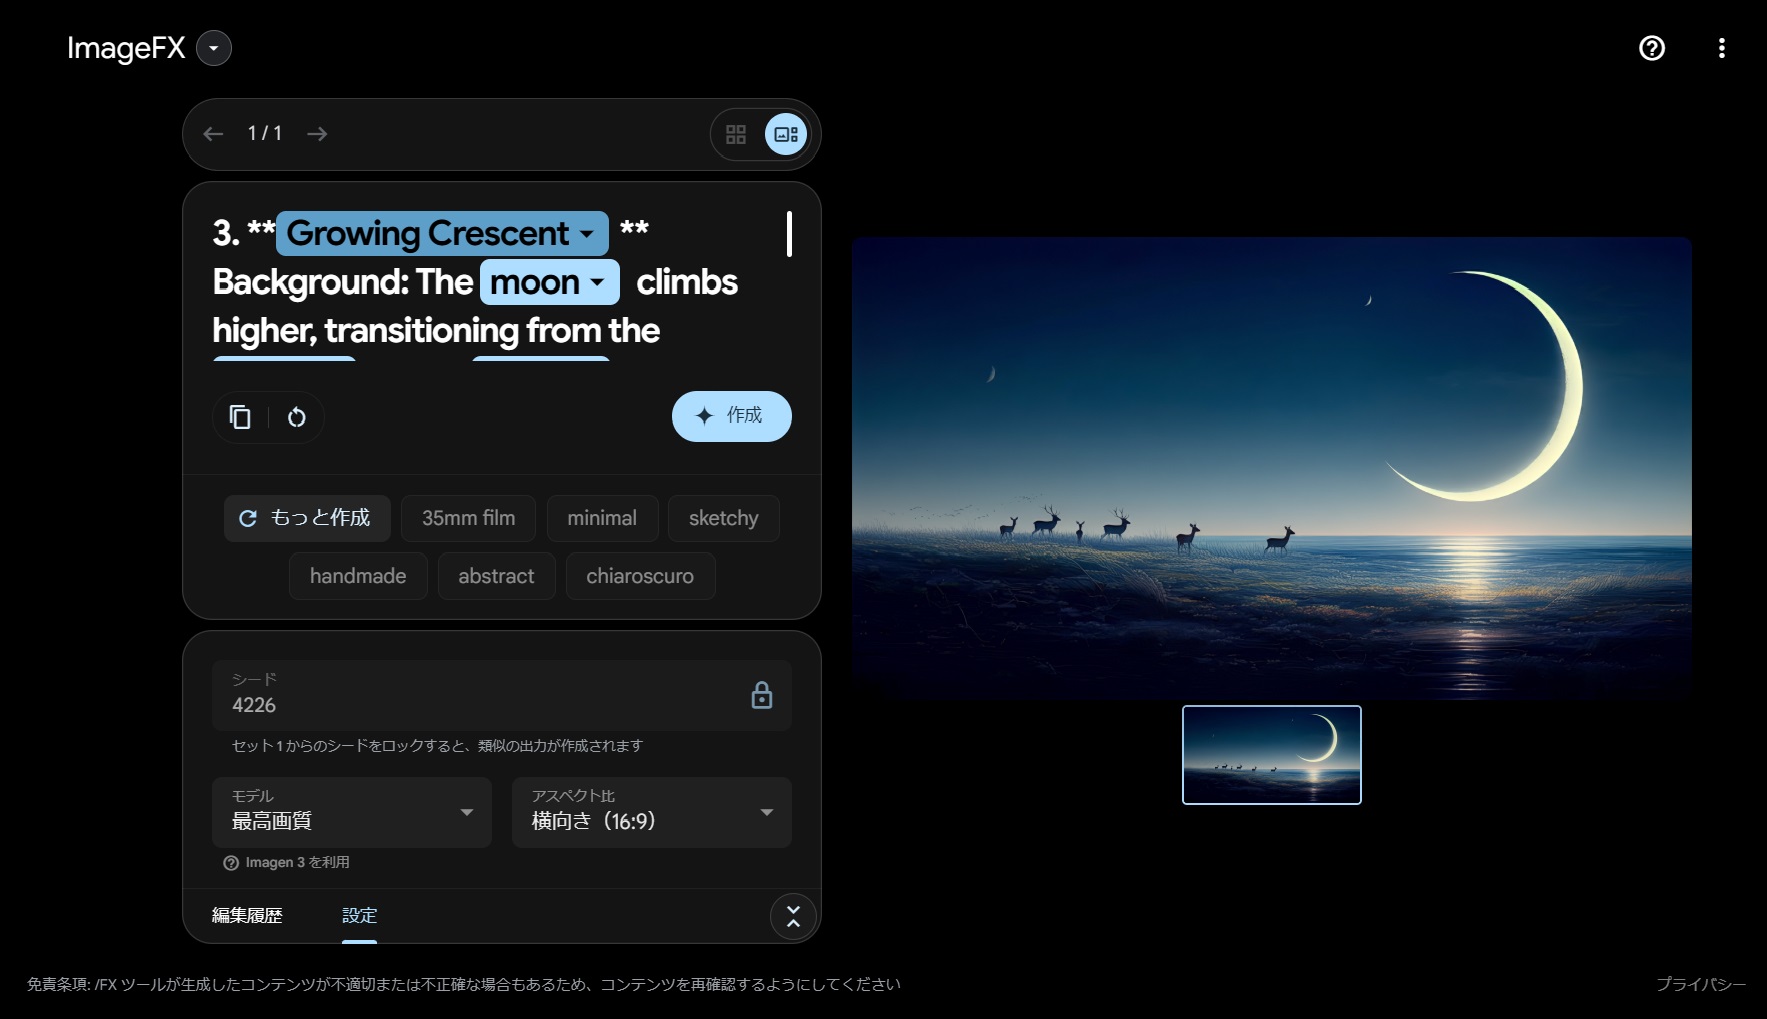Open the モデル 最高画質 dropdown
This screenshot has height=1019, width=1767.
[x=351, y=812]
